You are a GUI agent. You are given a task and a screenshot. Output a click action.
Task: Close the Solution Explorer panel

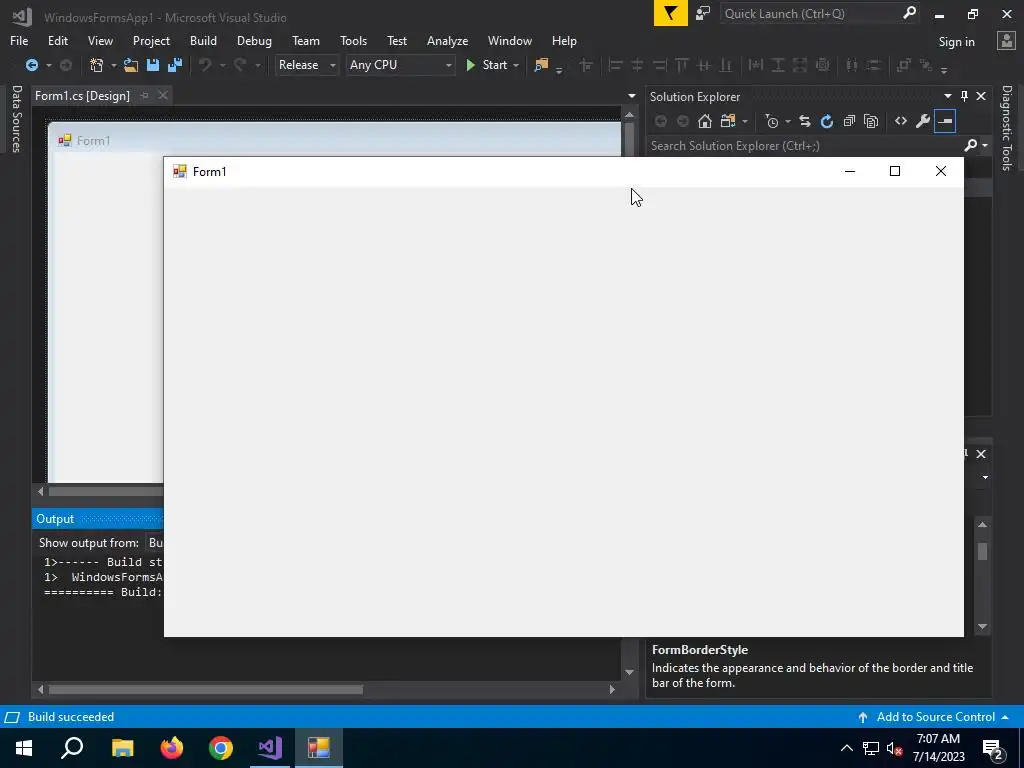point(981,96)
